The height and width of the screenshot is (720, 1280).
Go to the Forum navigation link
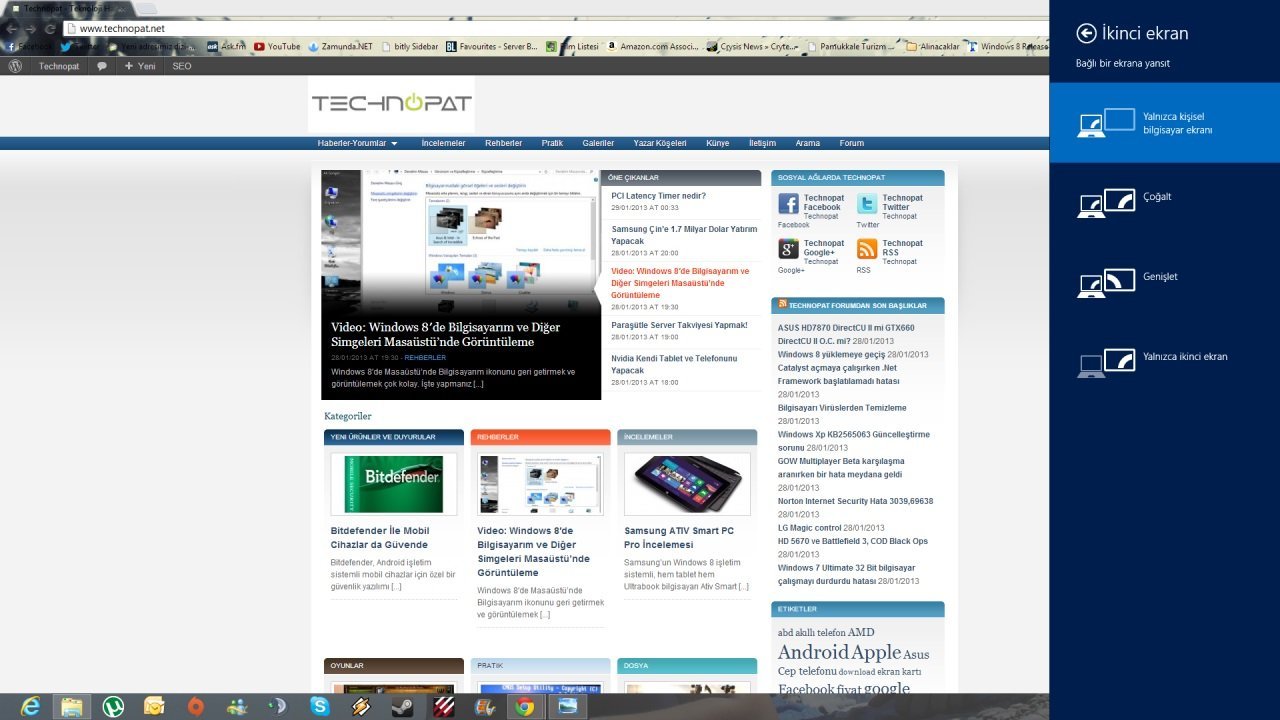coord(851,143)
